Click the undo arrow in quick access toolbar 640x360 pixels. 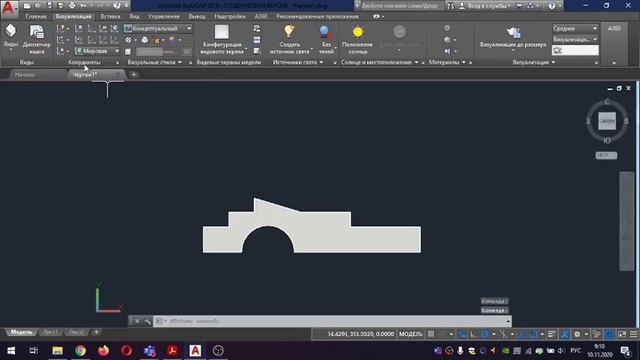pos(83,6)
